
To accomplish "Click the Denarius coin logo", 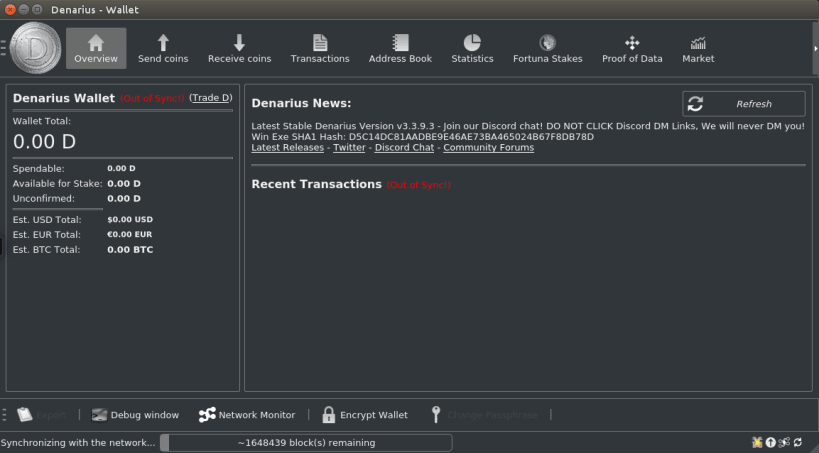I will (36, 48).
